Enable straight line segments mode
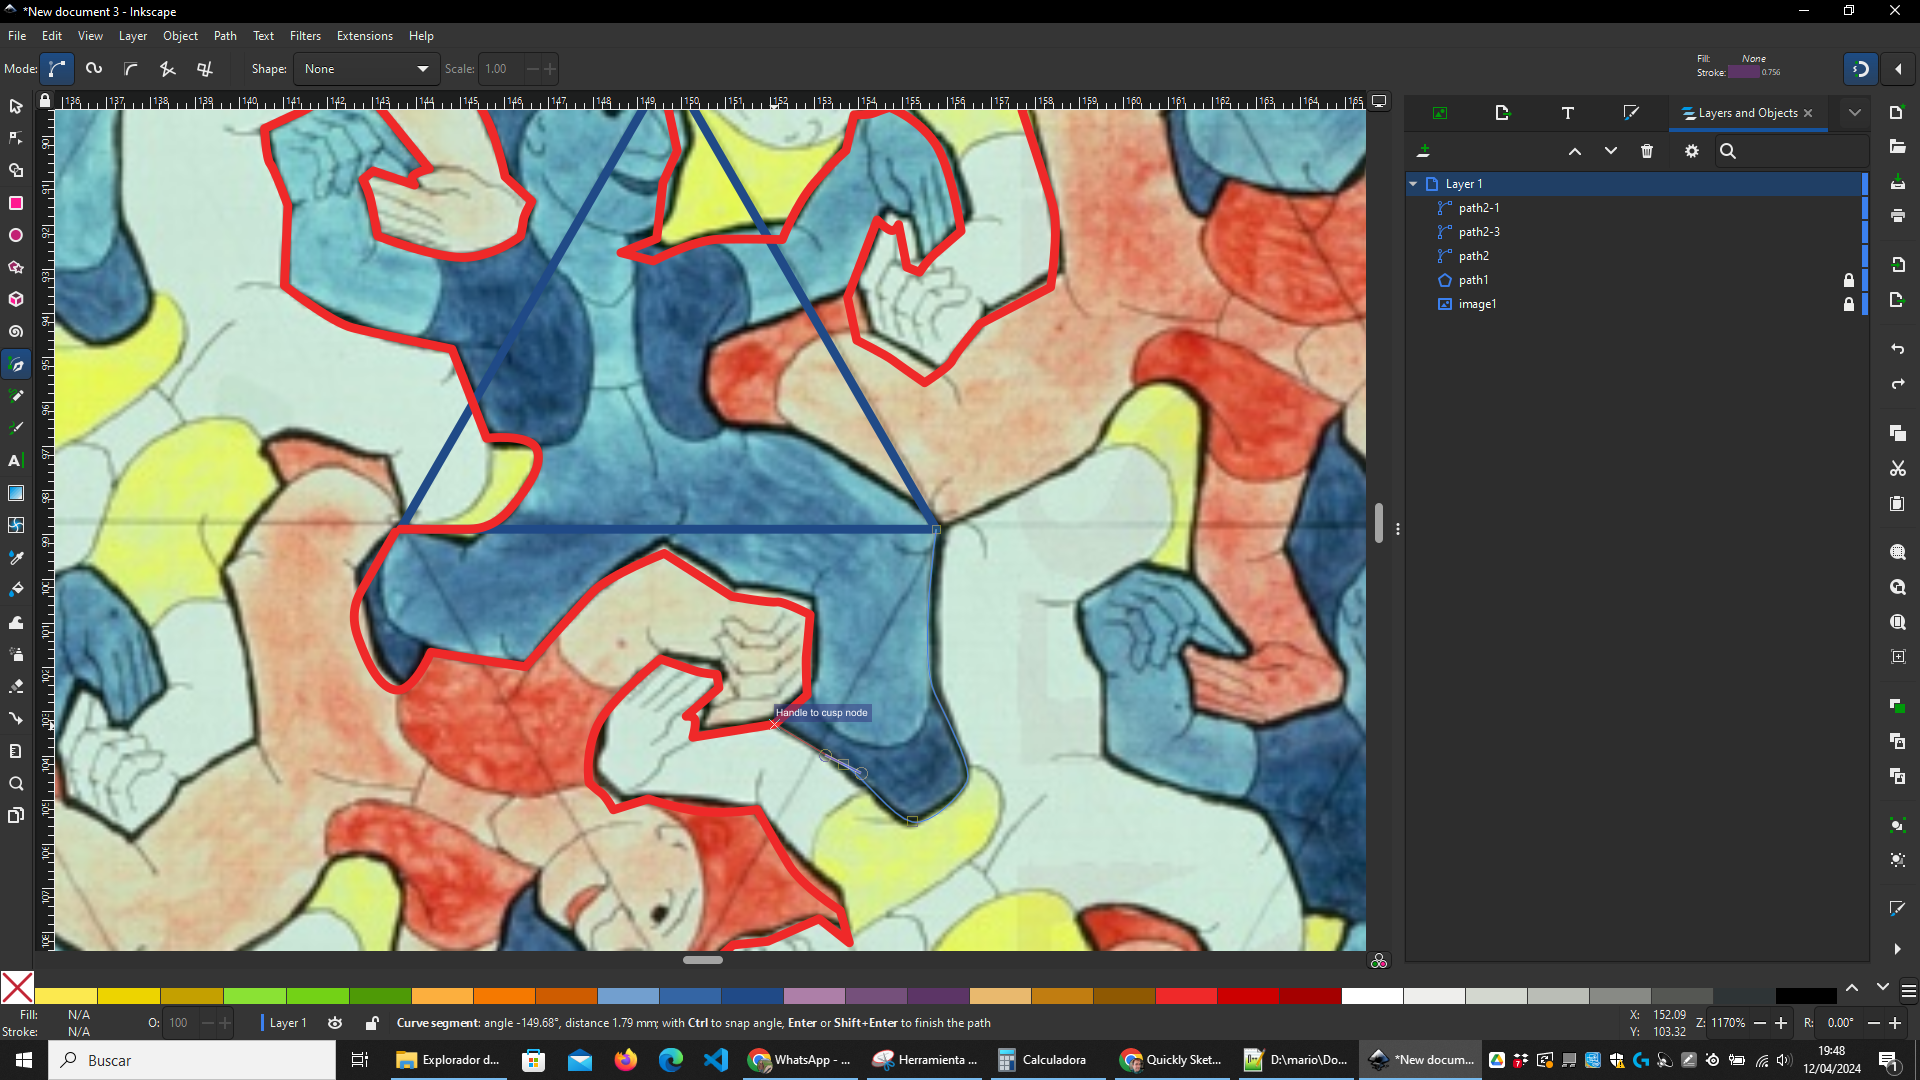The height and width of the screenshot is (1080, 1920). [x=168, y=69]
